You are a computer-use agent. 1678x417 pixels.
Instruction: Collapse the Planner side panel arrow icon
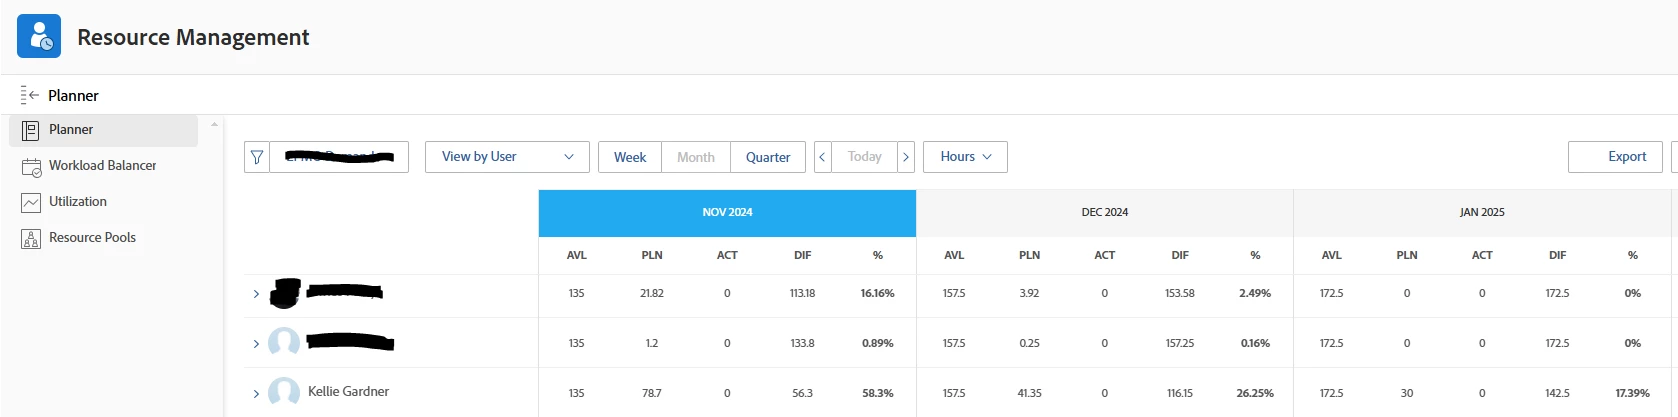tap(30, 95)
